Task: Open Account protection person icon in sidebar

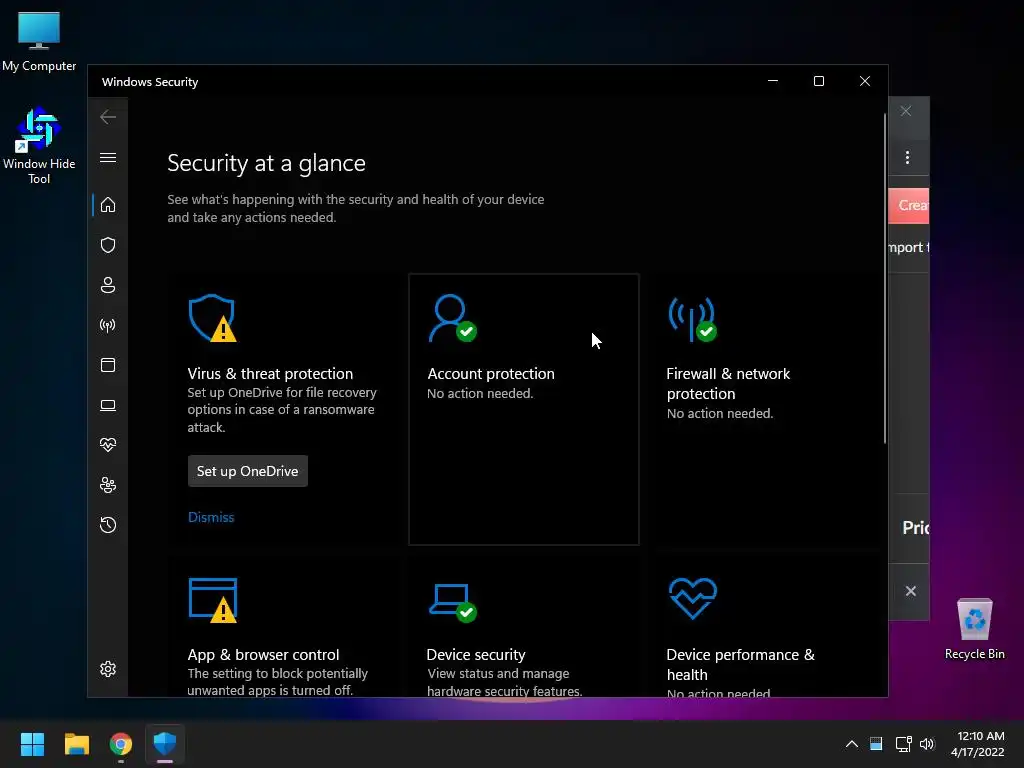Action: click(x=108, y=285)
